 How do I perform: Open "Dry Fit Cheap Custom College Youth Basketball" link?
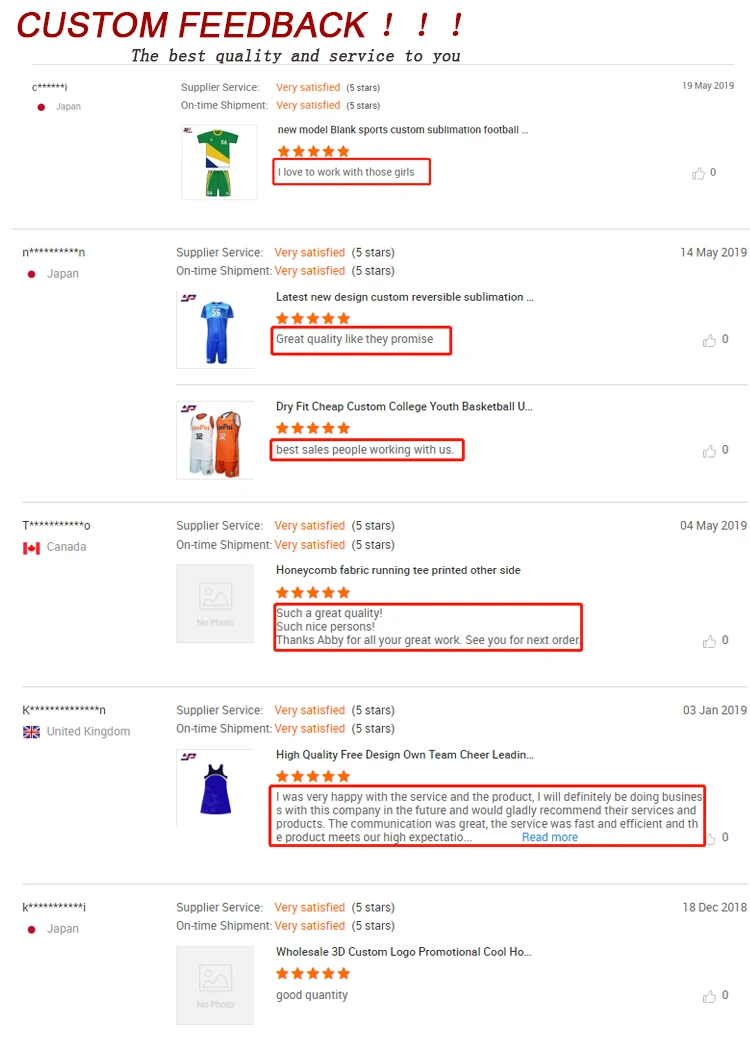pyautogui.click(x=404, y=407)
